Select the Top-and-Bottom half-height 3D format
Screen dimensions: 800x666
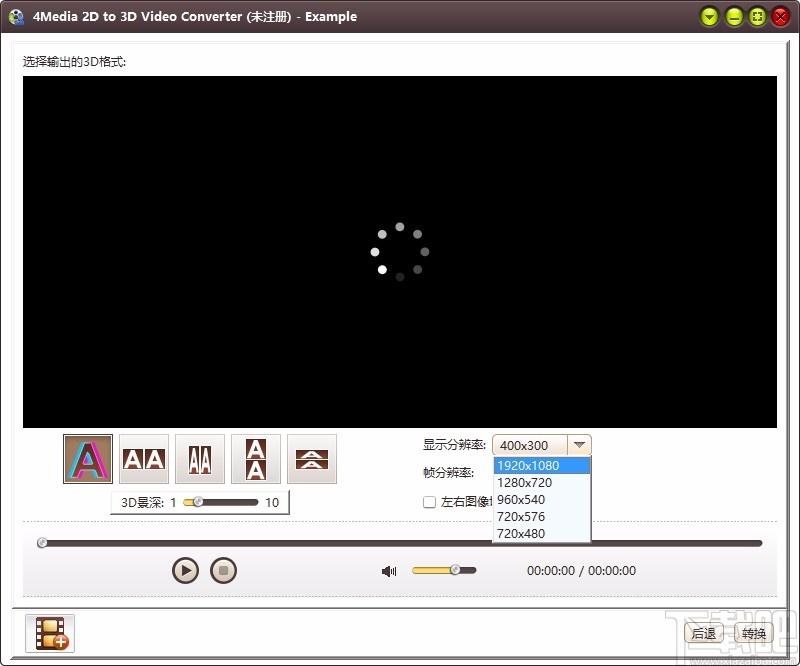point(312,459)
